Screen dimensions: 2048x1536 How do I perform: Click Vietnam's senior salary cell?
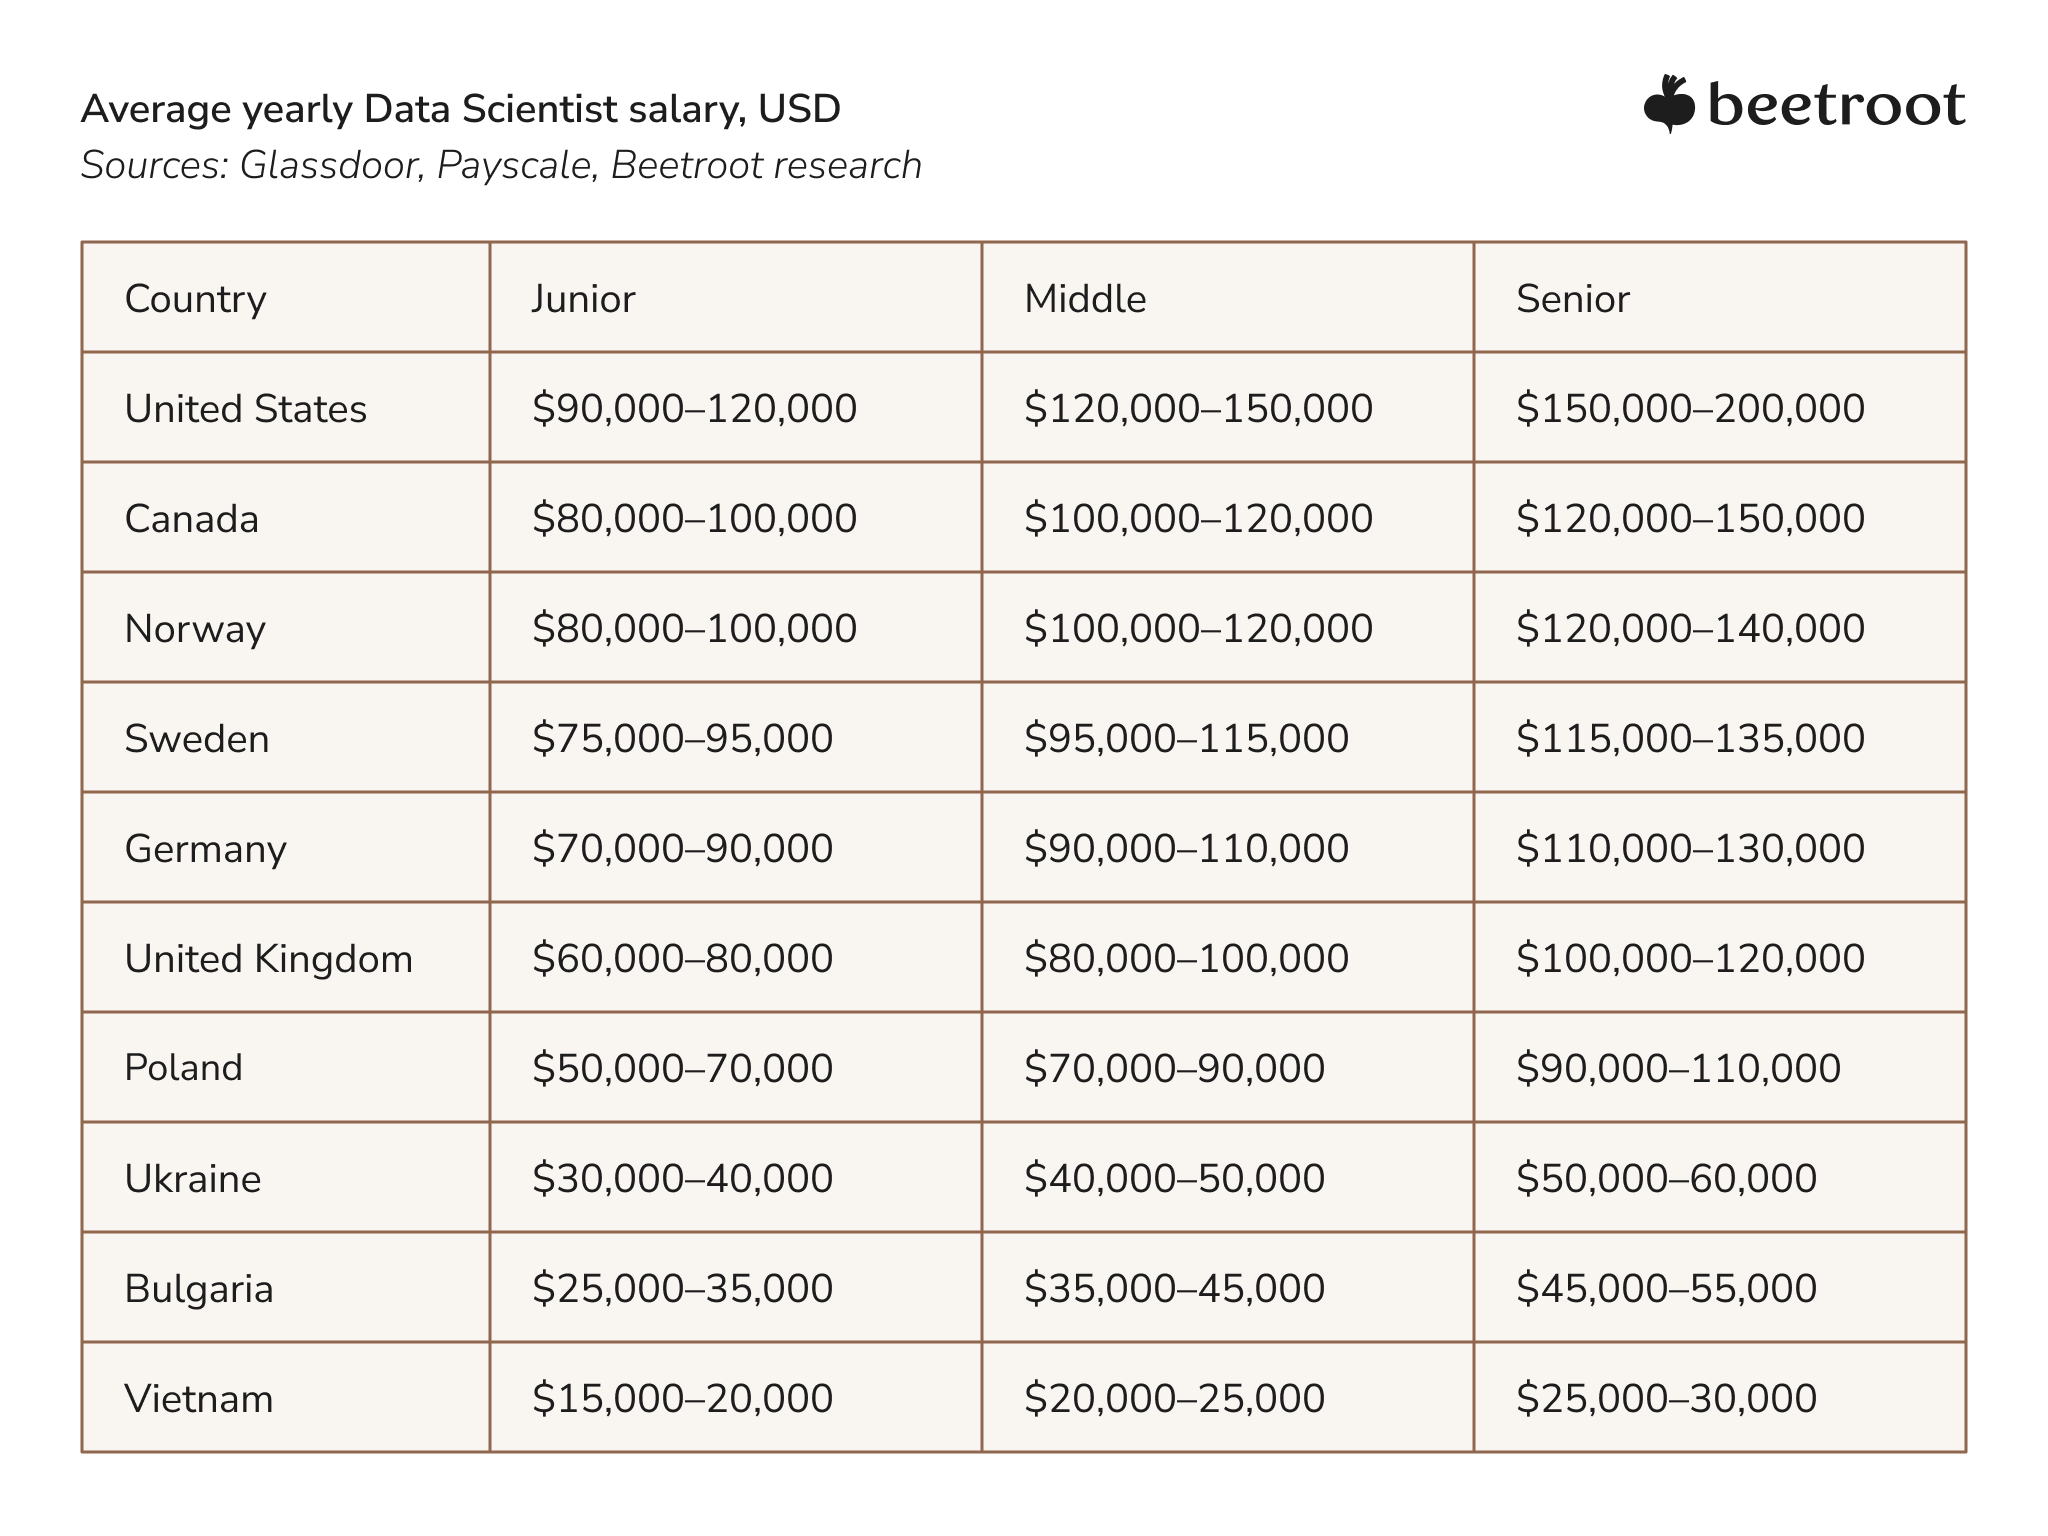point(1720,1397)
